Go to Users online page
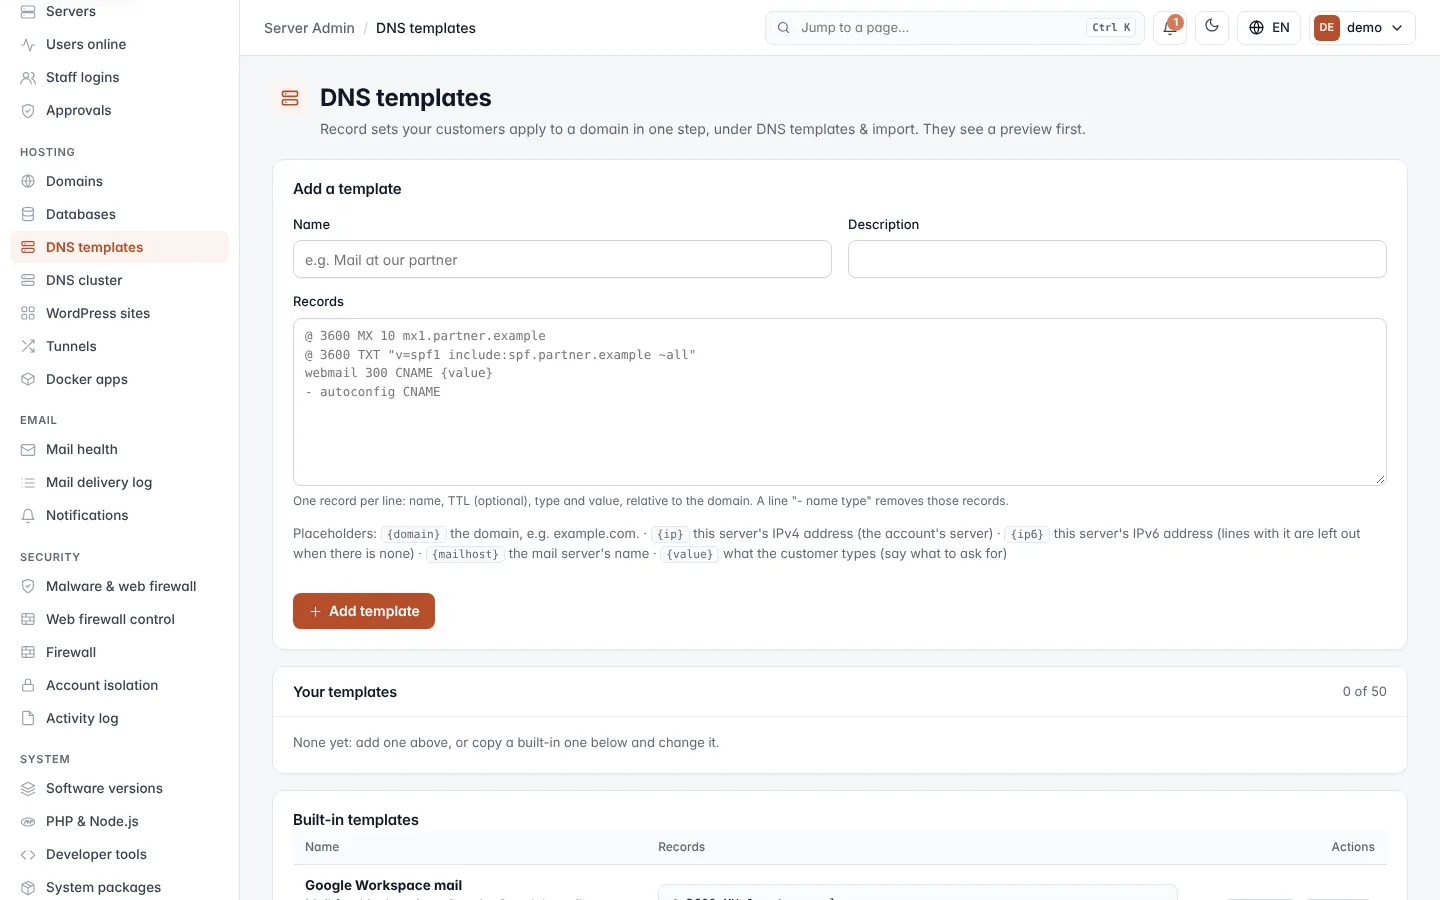1440x900 pixels. pyautogui.click(x=119, y=45)
